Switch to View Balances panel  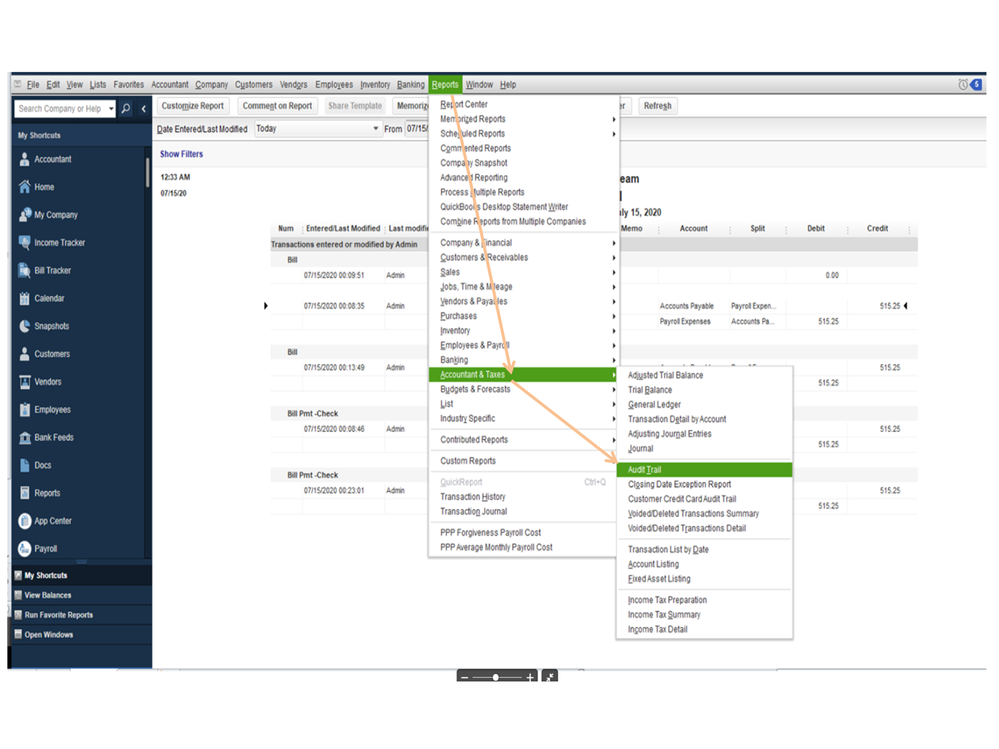coord(82,595)
